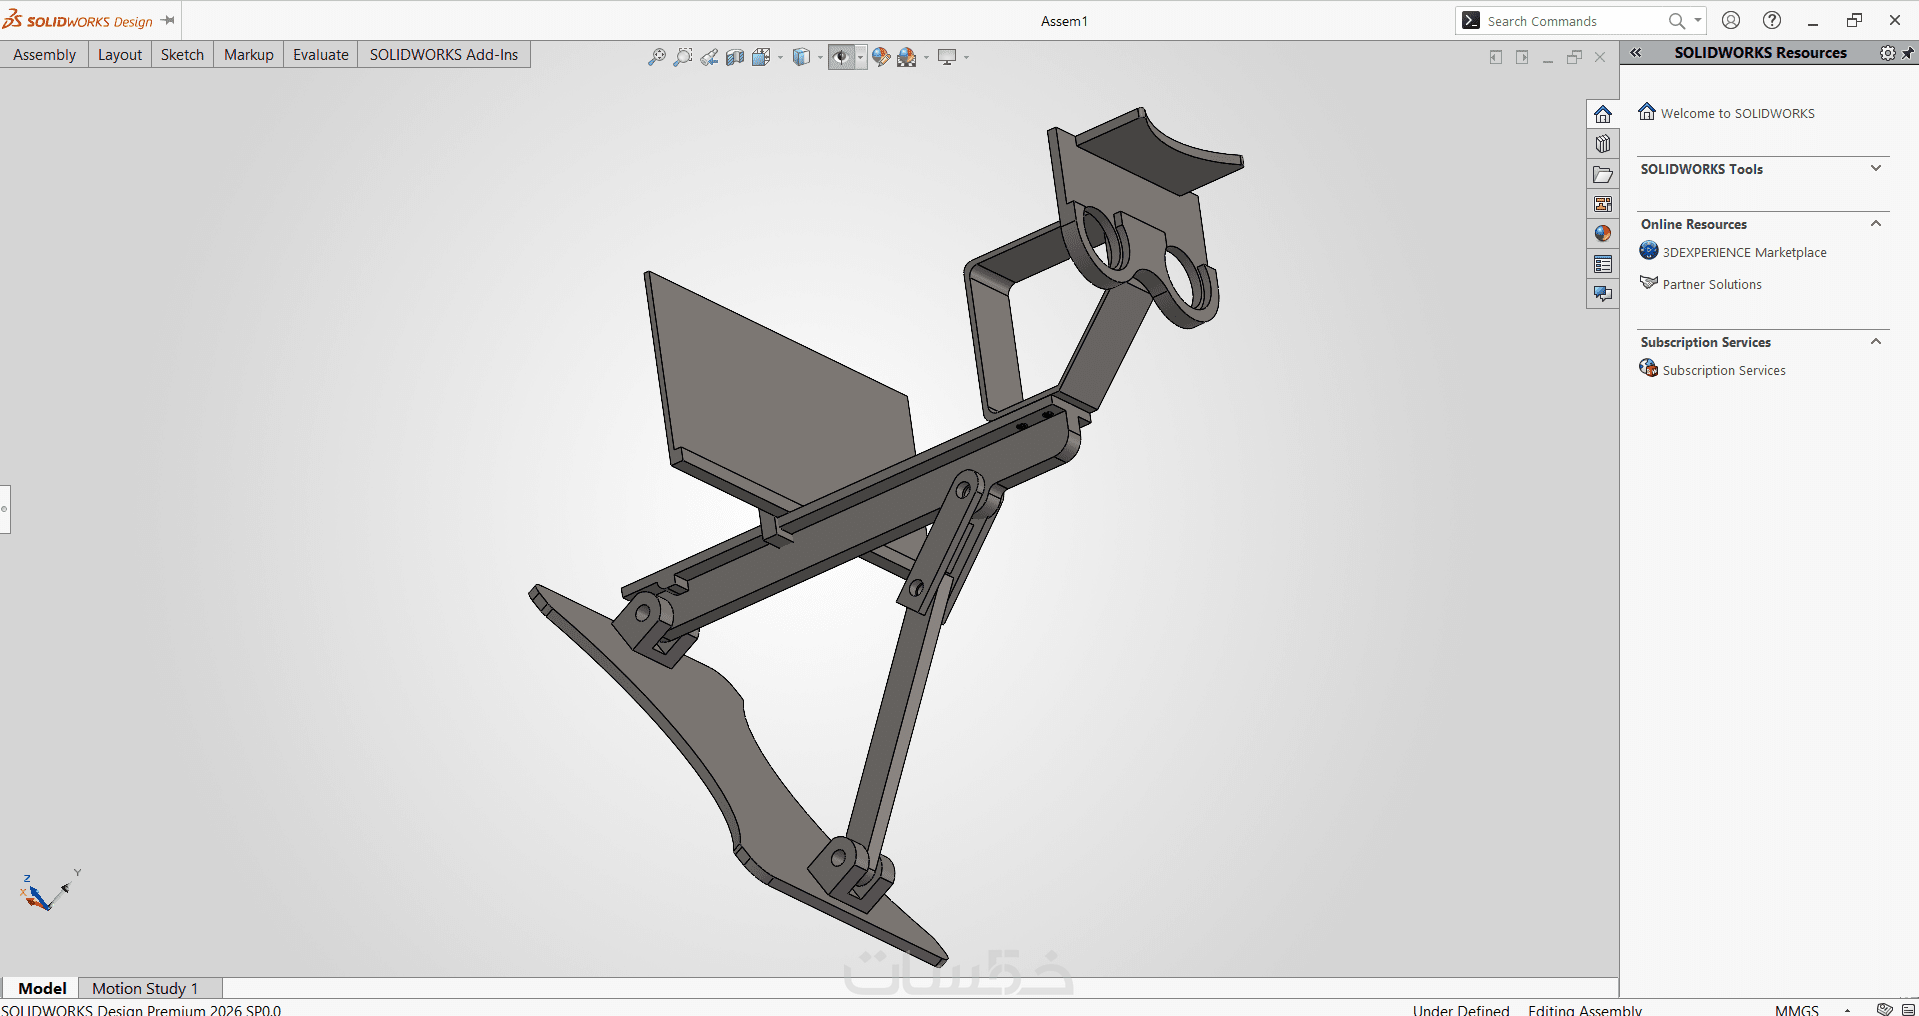1919x1016 pixels.
Task: Pin the SOLIDWORKS menu bar
Action: click(168, 20)
